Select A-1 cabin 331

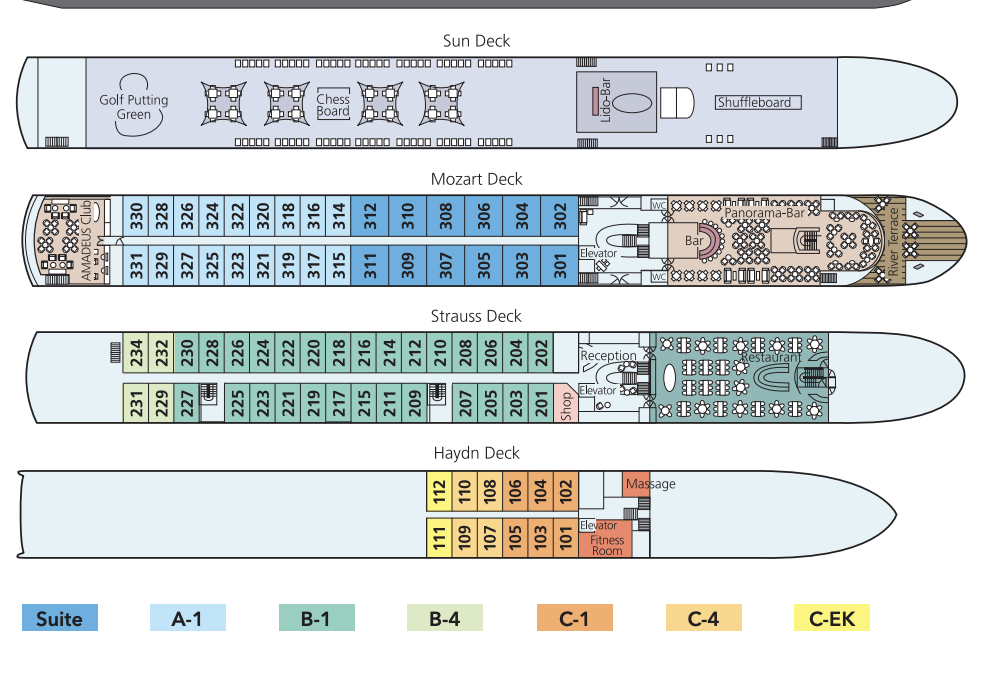(136, 265)
